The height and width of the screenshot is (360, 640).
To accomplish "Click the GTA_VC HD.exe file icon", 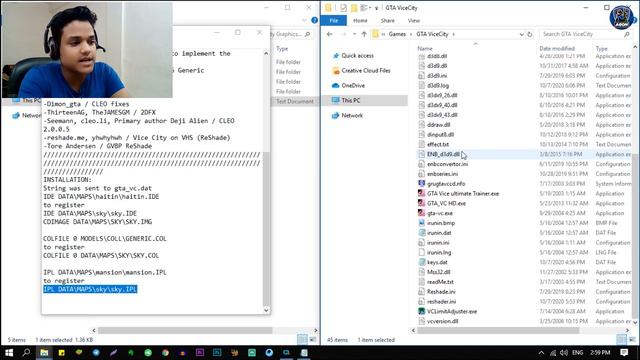I will 422,203.
